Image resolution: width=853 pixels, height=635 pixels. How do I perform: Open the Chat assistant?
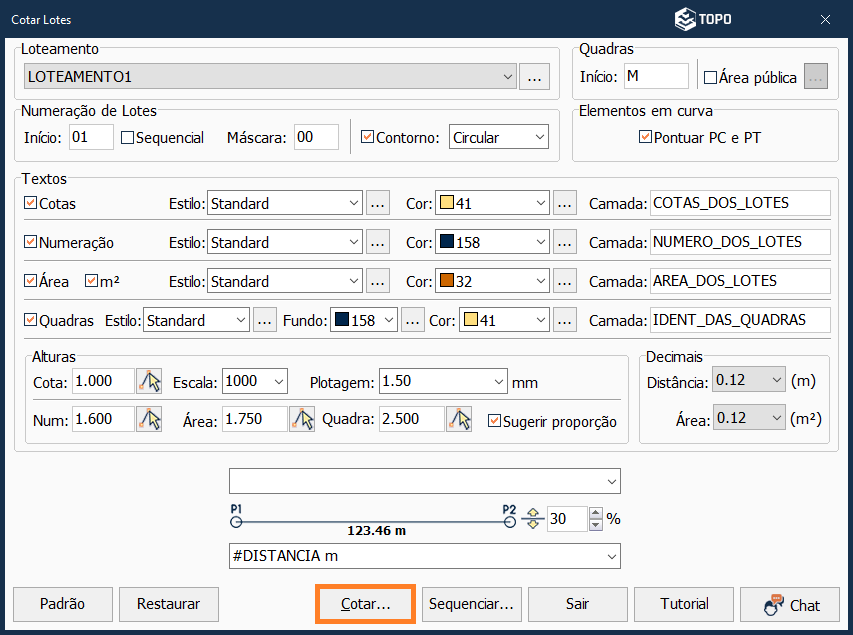click(x=790, y=604)
